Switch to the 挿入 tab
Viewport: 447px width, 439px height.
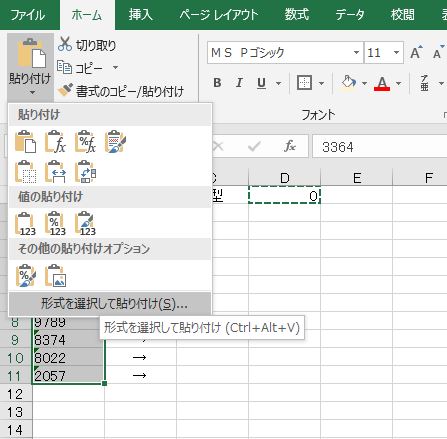click(141, 15)
